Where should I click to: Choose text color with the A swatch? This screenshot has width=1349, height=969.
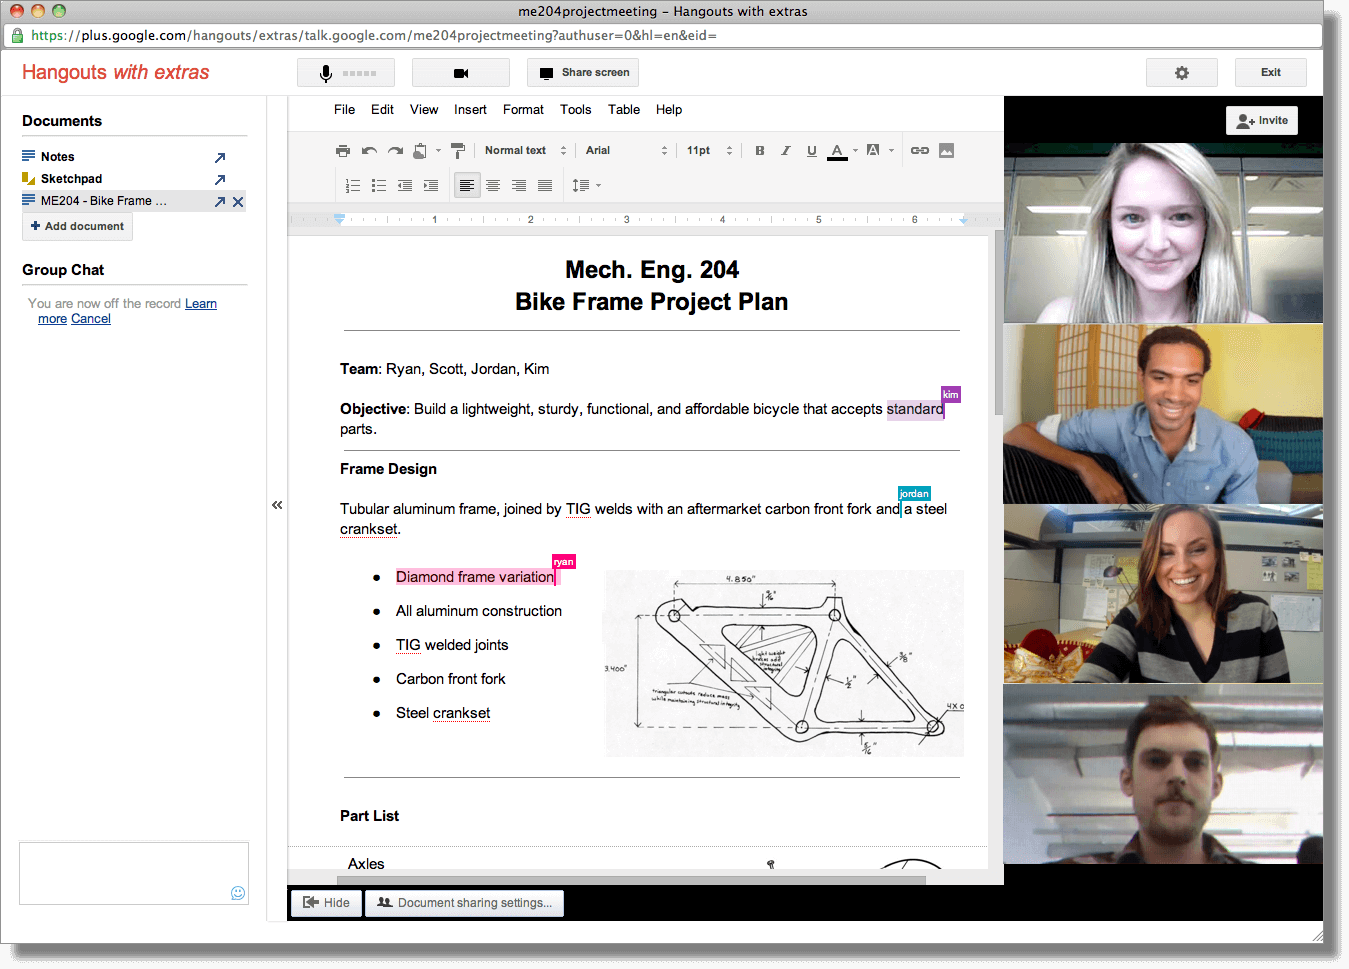click(x=838, y=151)
